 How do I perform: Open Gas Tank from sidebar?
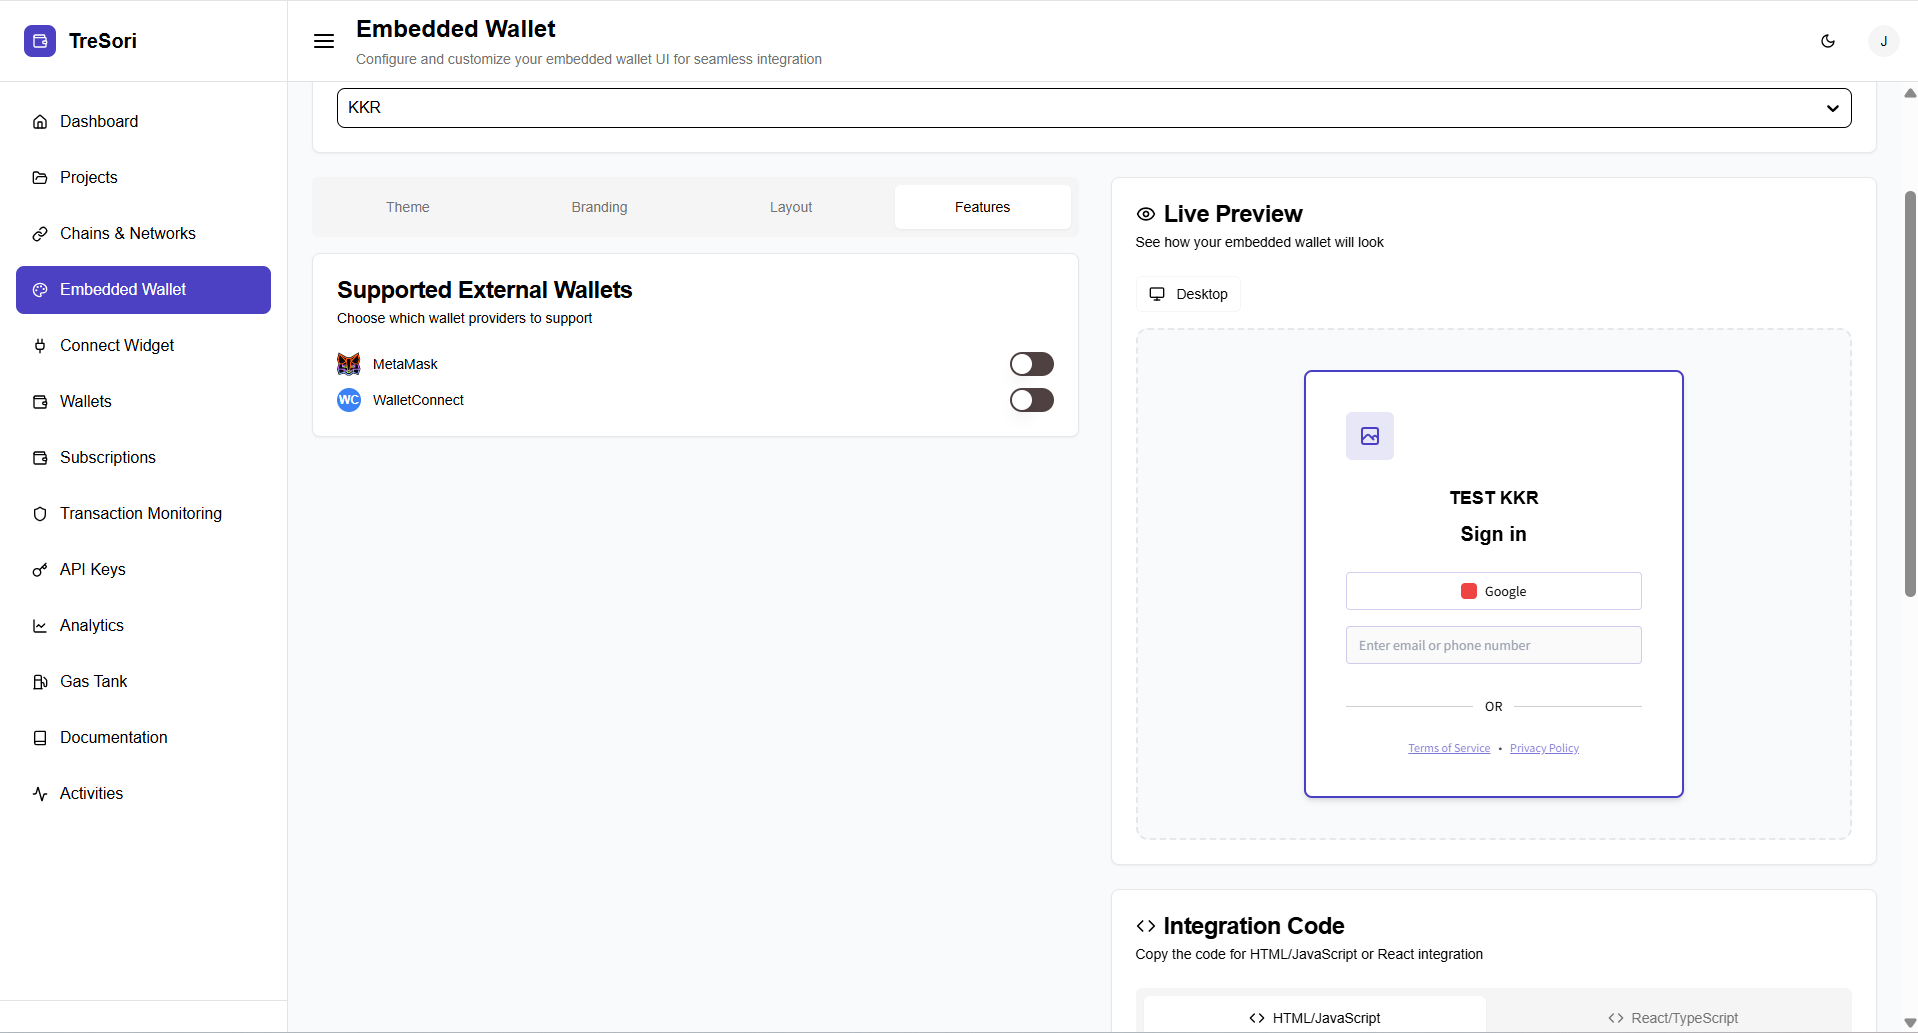pyautogui.click(x=93, y=681)
